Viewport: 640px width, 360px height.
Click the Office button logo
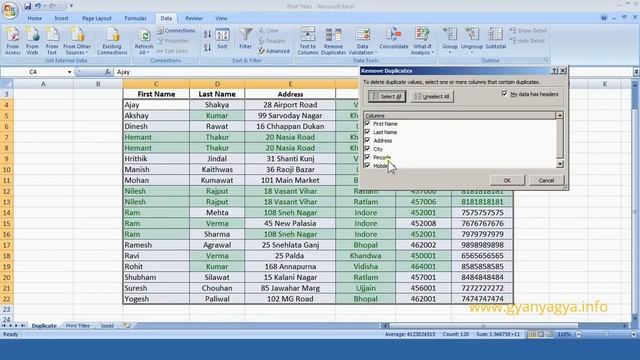click(9, 9)
